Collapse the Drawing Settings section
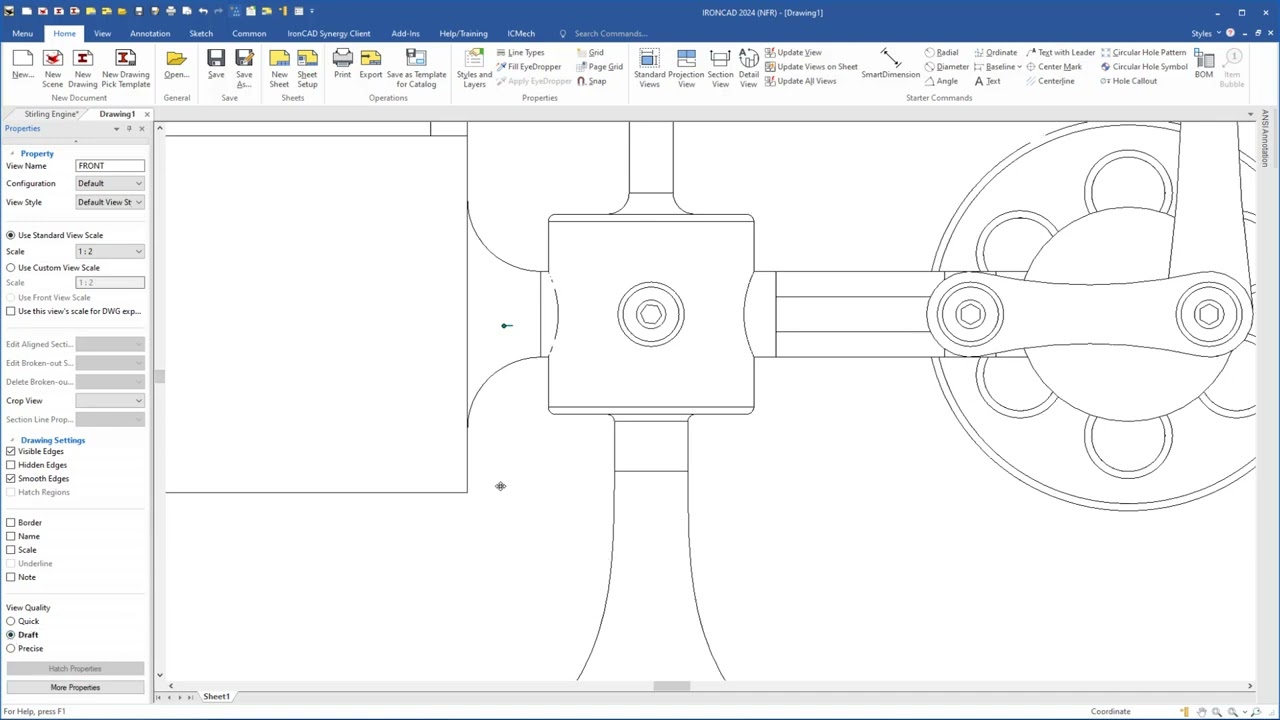 tap(12, 440)
